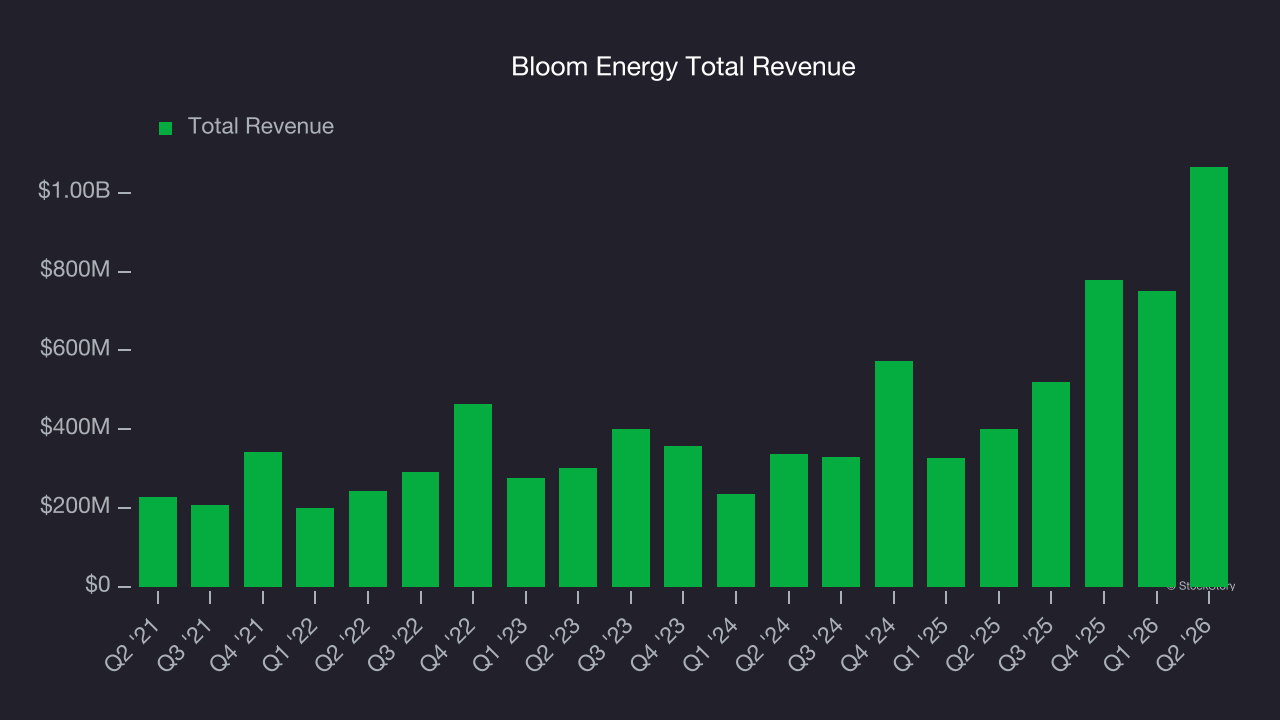Select the Q4 '25 revenue bar

(1104, 433)
